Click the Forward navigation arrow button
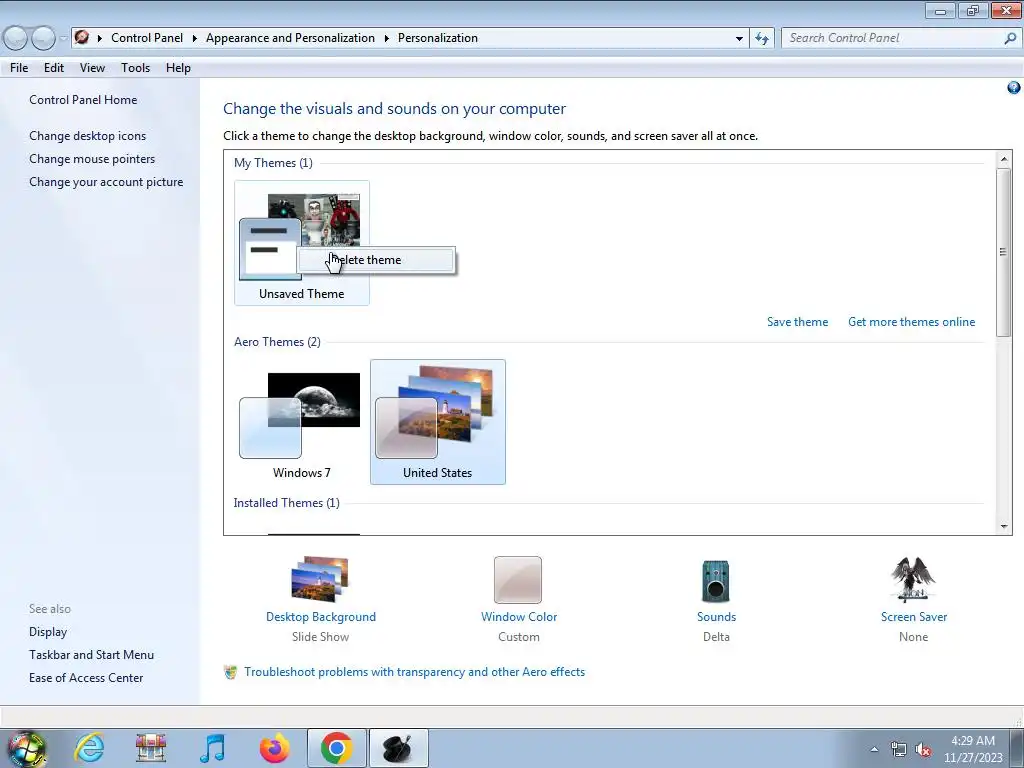The height and width of the screenshot is (768, 1024). (43, 39)
